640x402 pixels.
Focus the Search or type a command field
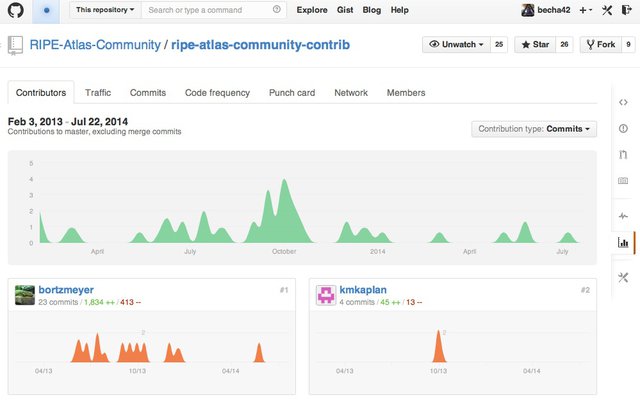click(x=213, y=10)
